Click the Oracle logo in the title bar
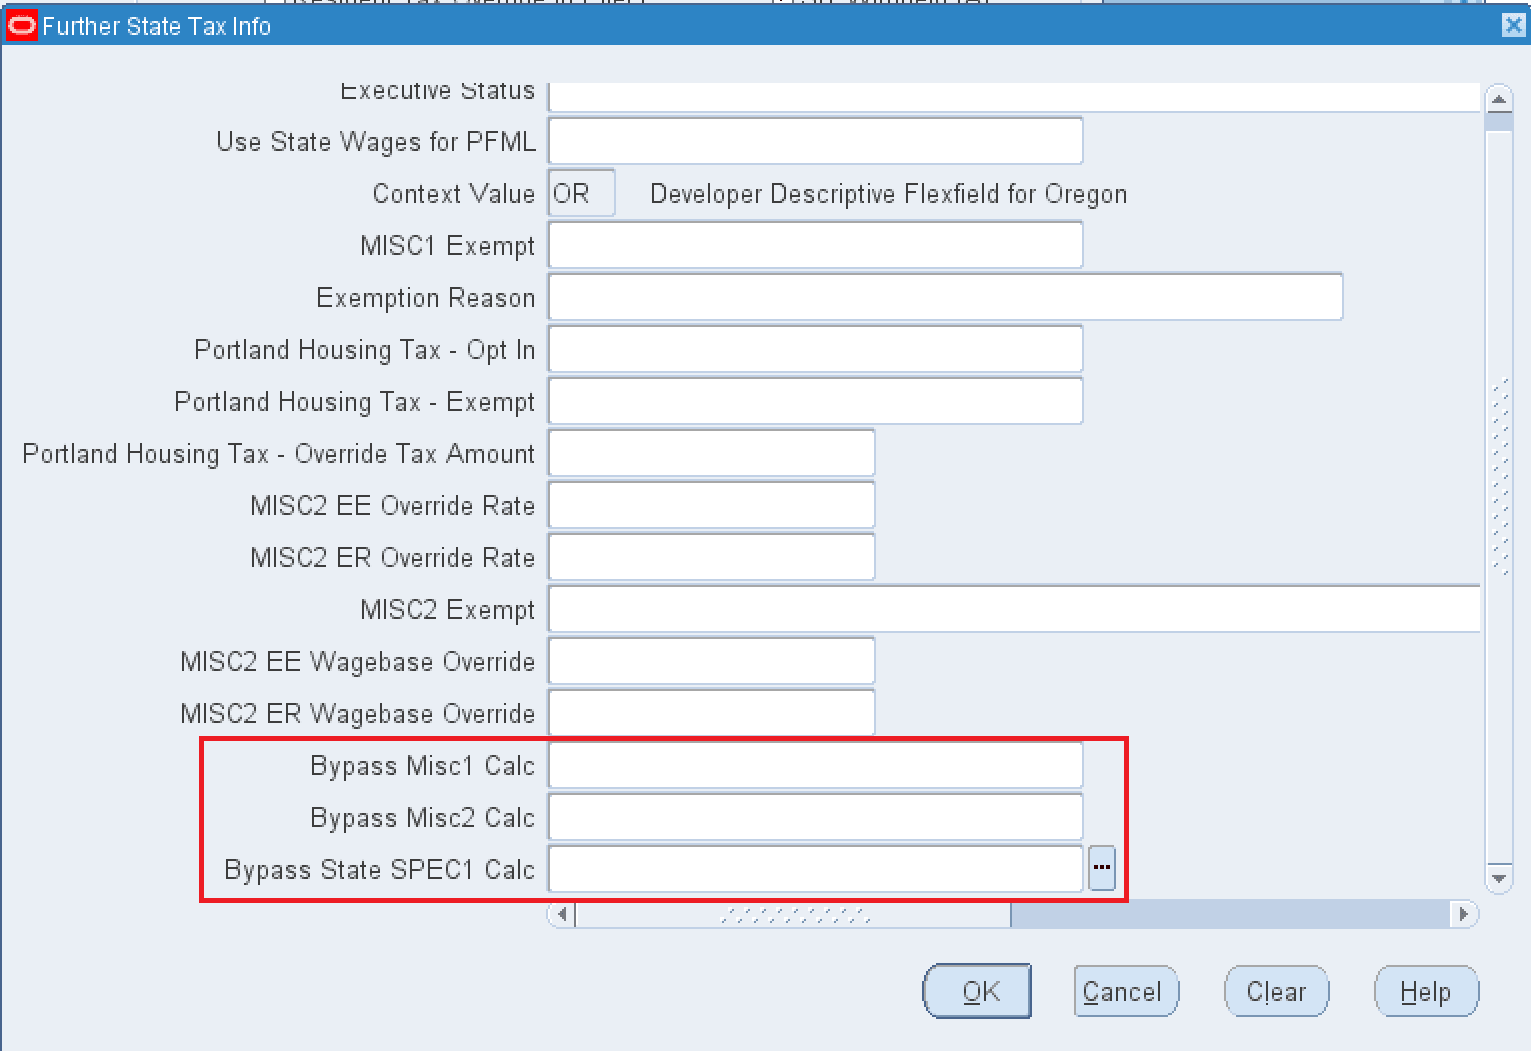This screenshot has height=1051, width=1531. tap(20, 25)
